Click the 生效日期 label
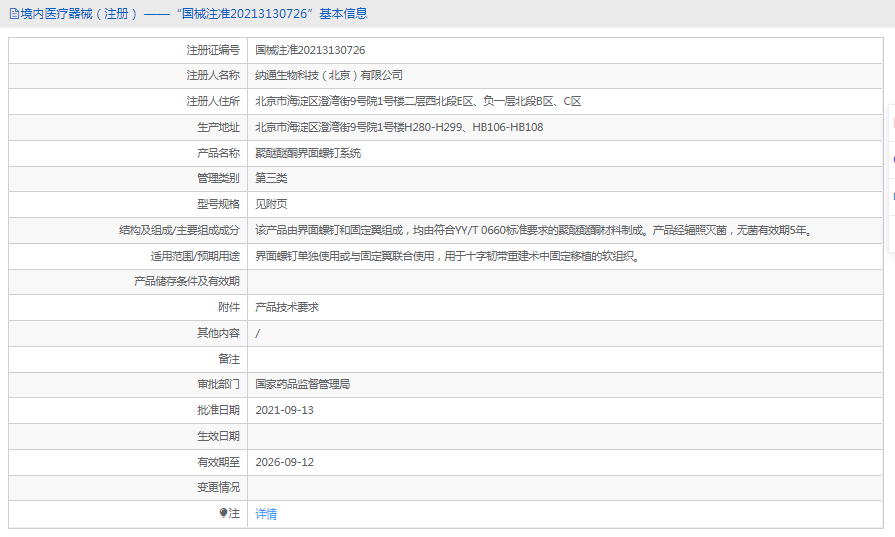Screen dimensions: 895x537 219,436
